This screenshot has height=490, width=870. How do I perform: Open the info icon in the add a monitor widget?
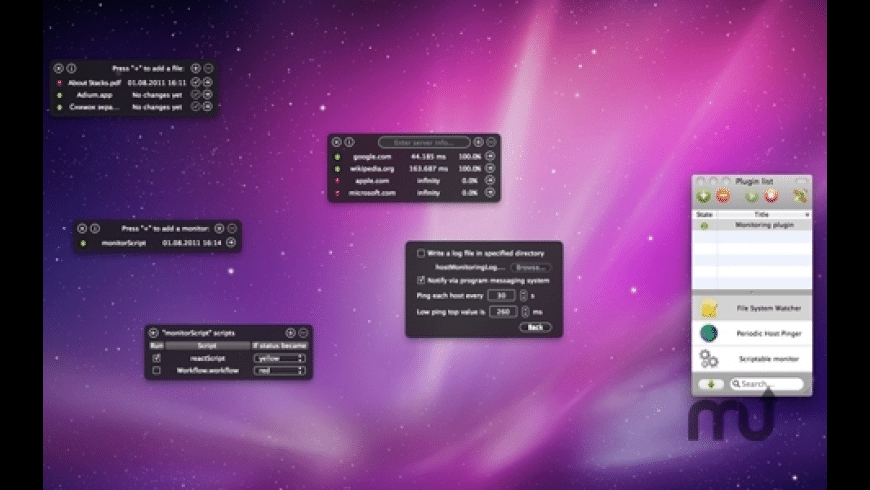coord(95,228)
